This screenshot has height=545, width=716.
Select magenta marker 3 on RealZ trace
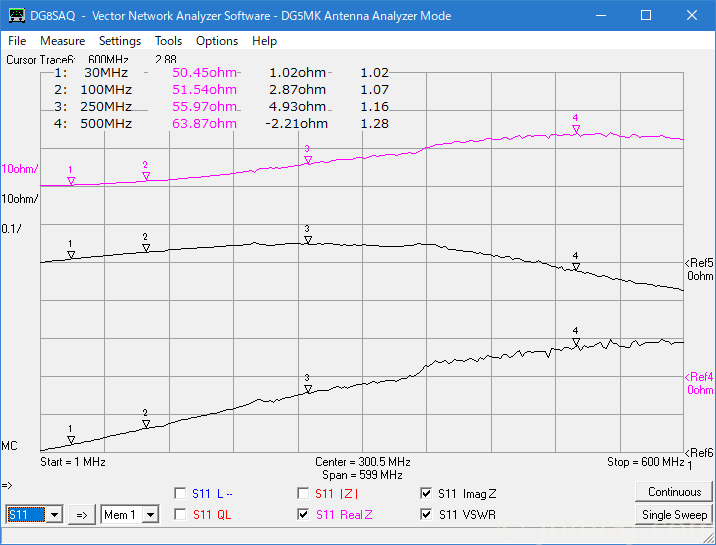coord(308,160)
